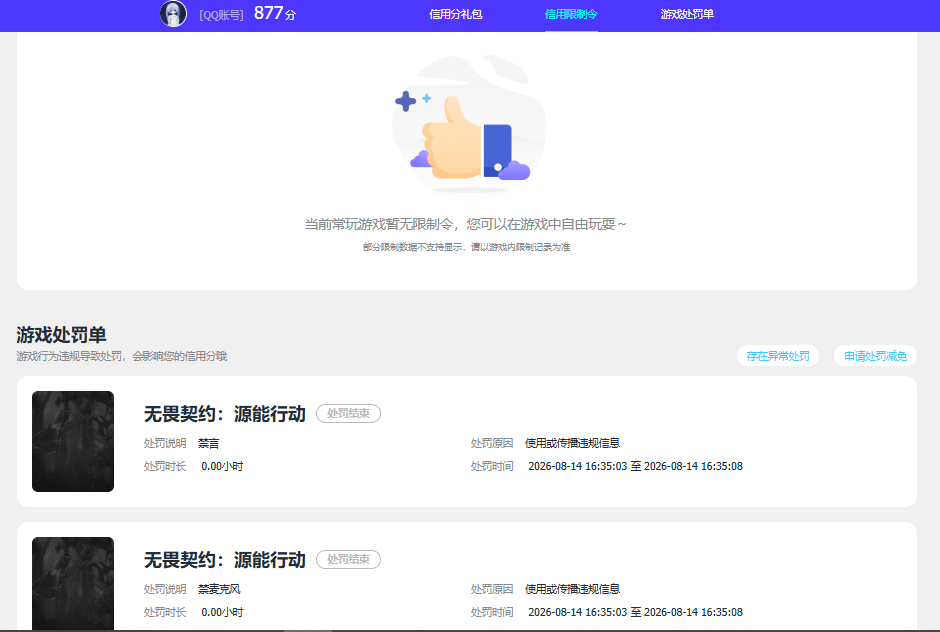This screenshot has height=632, width=940.
Task: Switch to the 信用限制令 tab
Action: point(571,14)
